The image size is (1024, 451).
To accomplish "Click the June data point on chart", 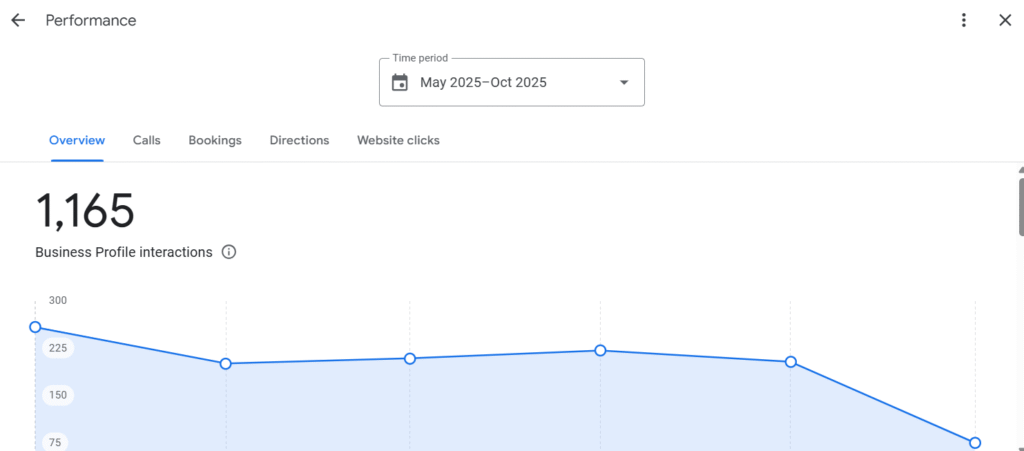I will (226, 364).
